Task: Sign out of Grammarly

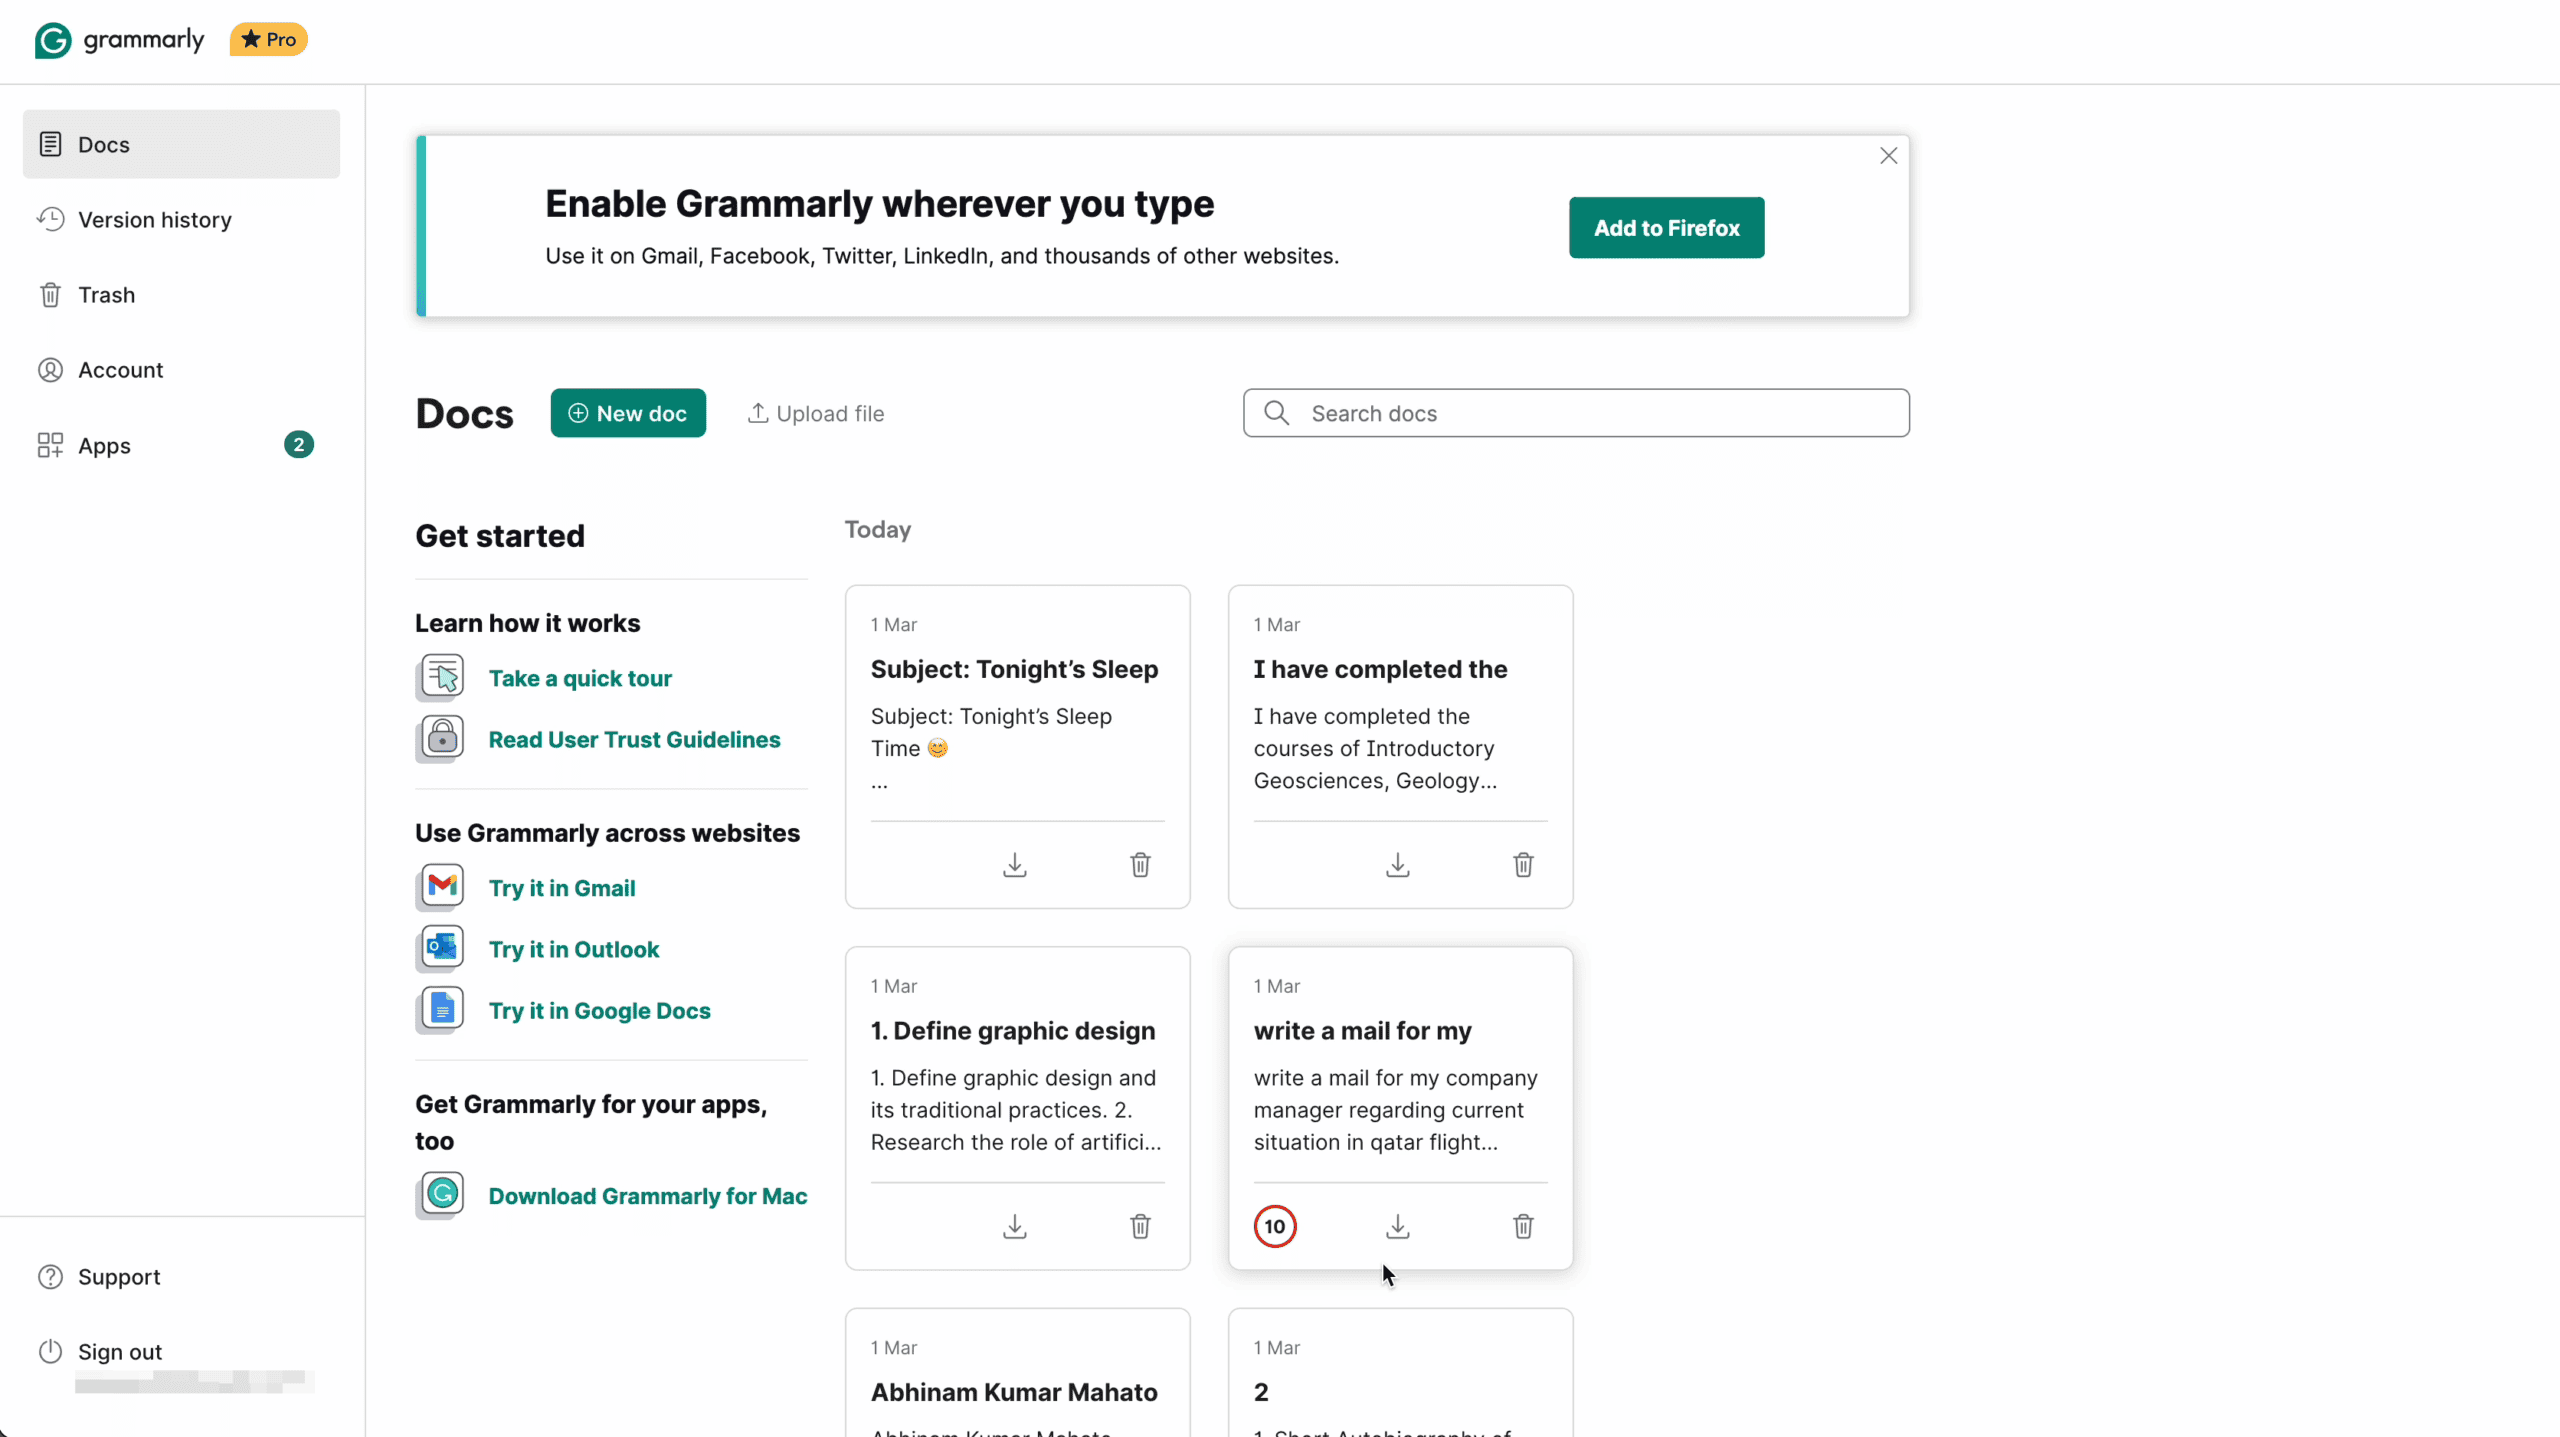Action: coord(119,1352)
